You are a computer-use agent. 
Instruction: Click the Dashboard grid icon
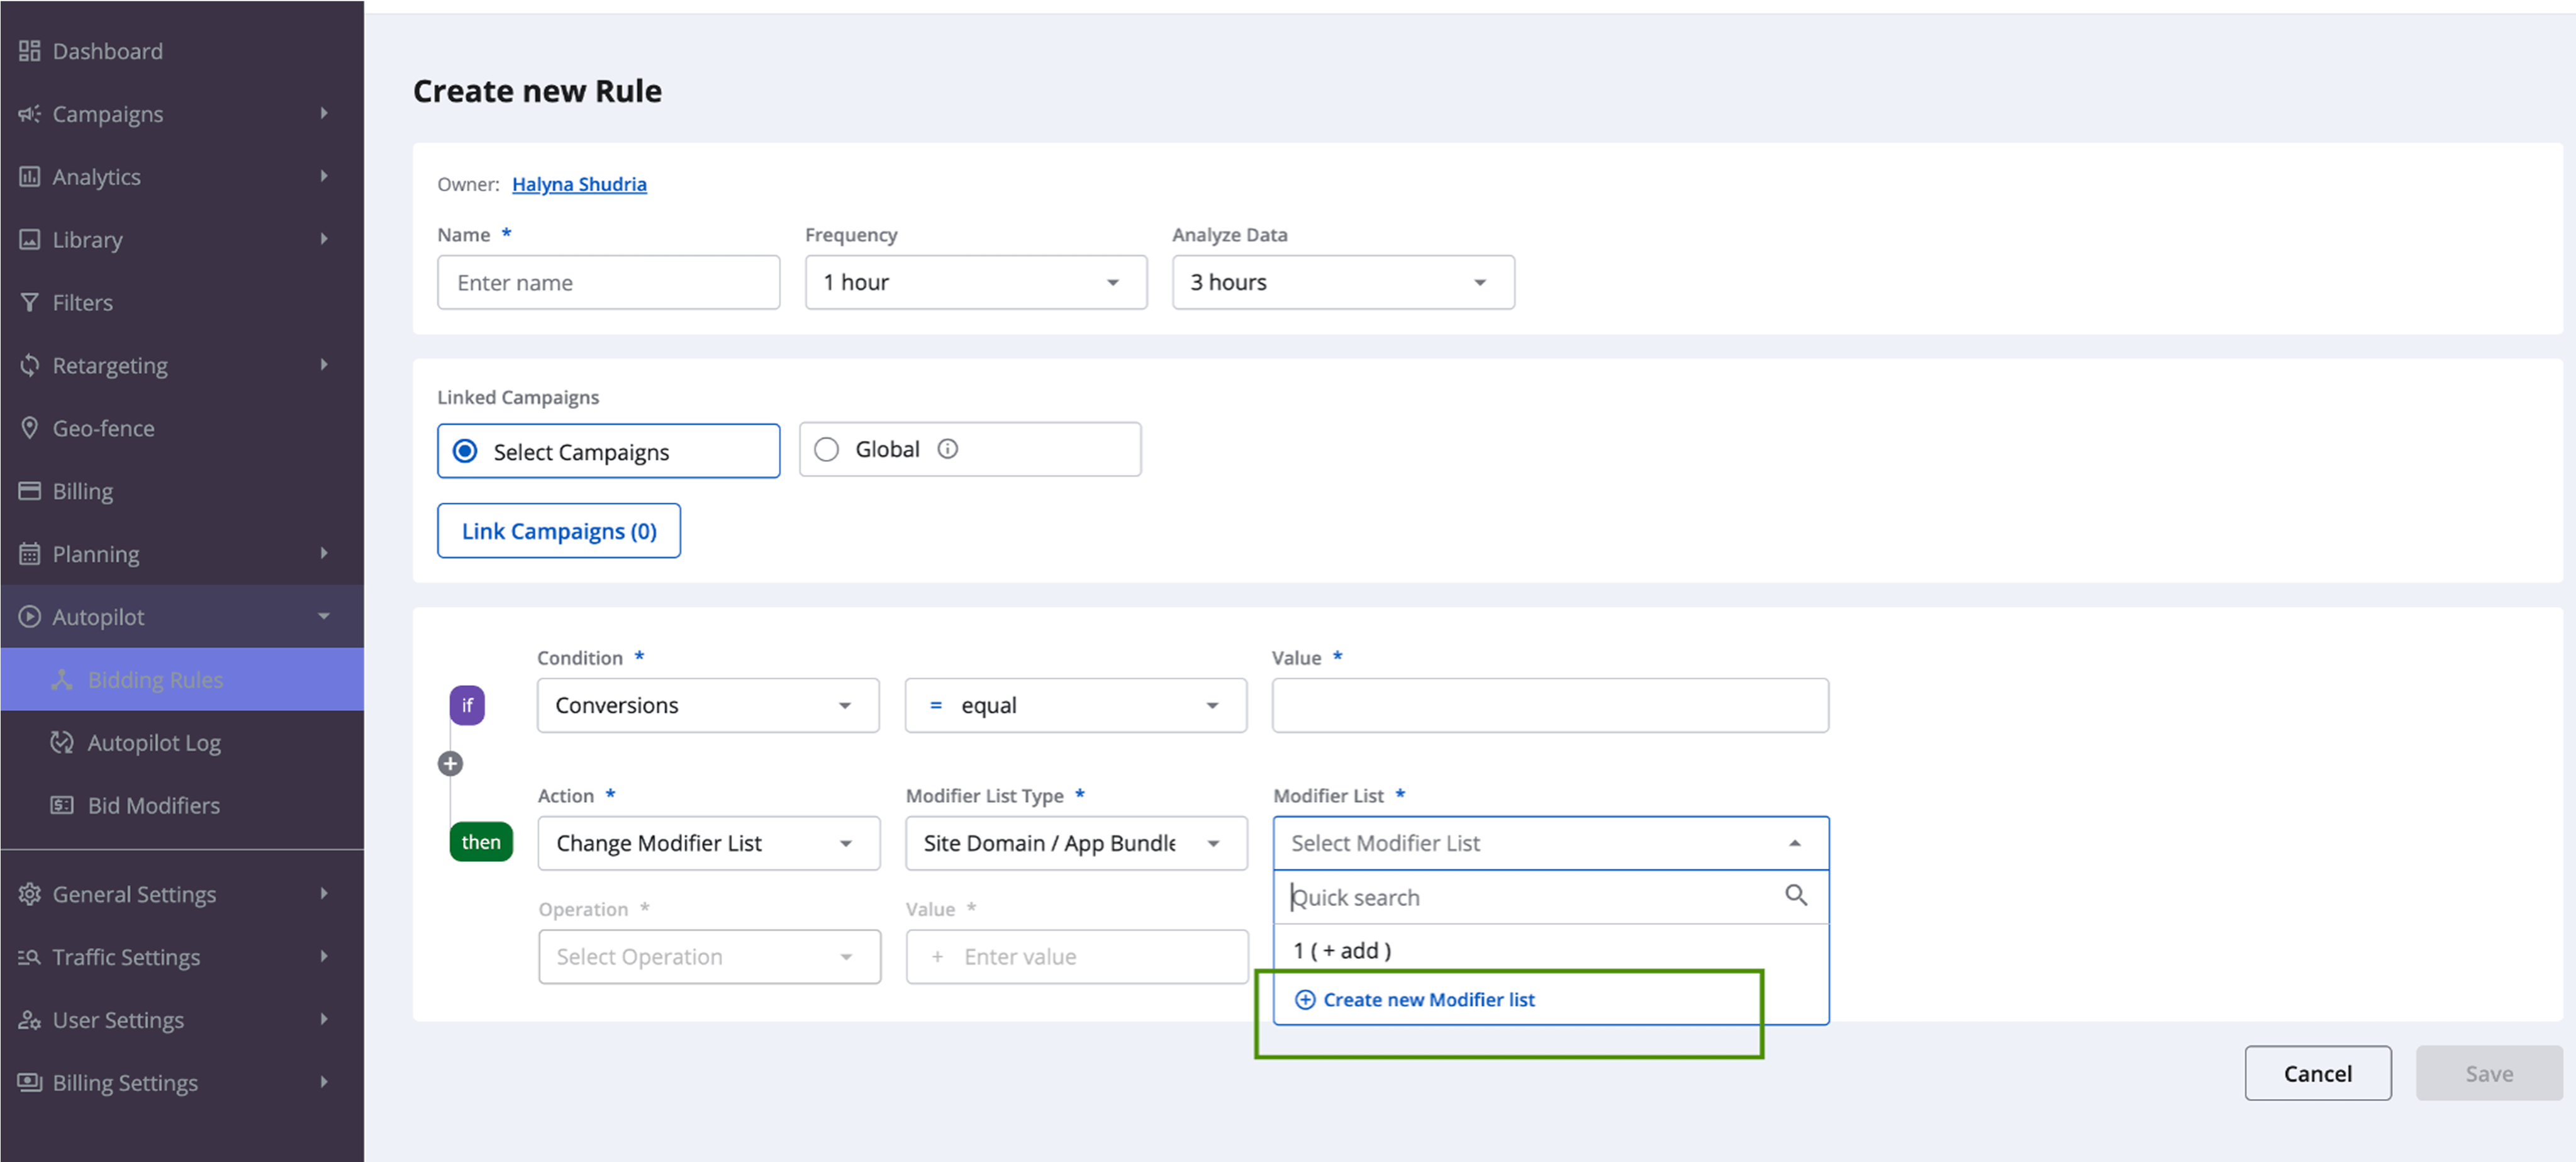[29, 51]
